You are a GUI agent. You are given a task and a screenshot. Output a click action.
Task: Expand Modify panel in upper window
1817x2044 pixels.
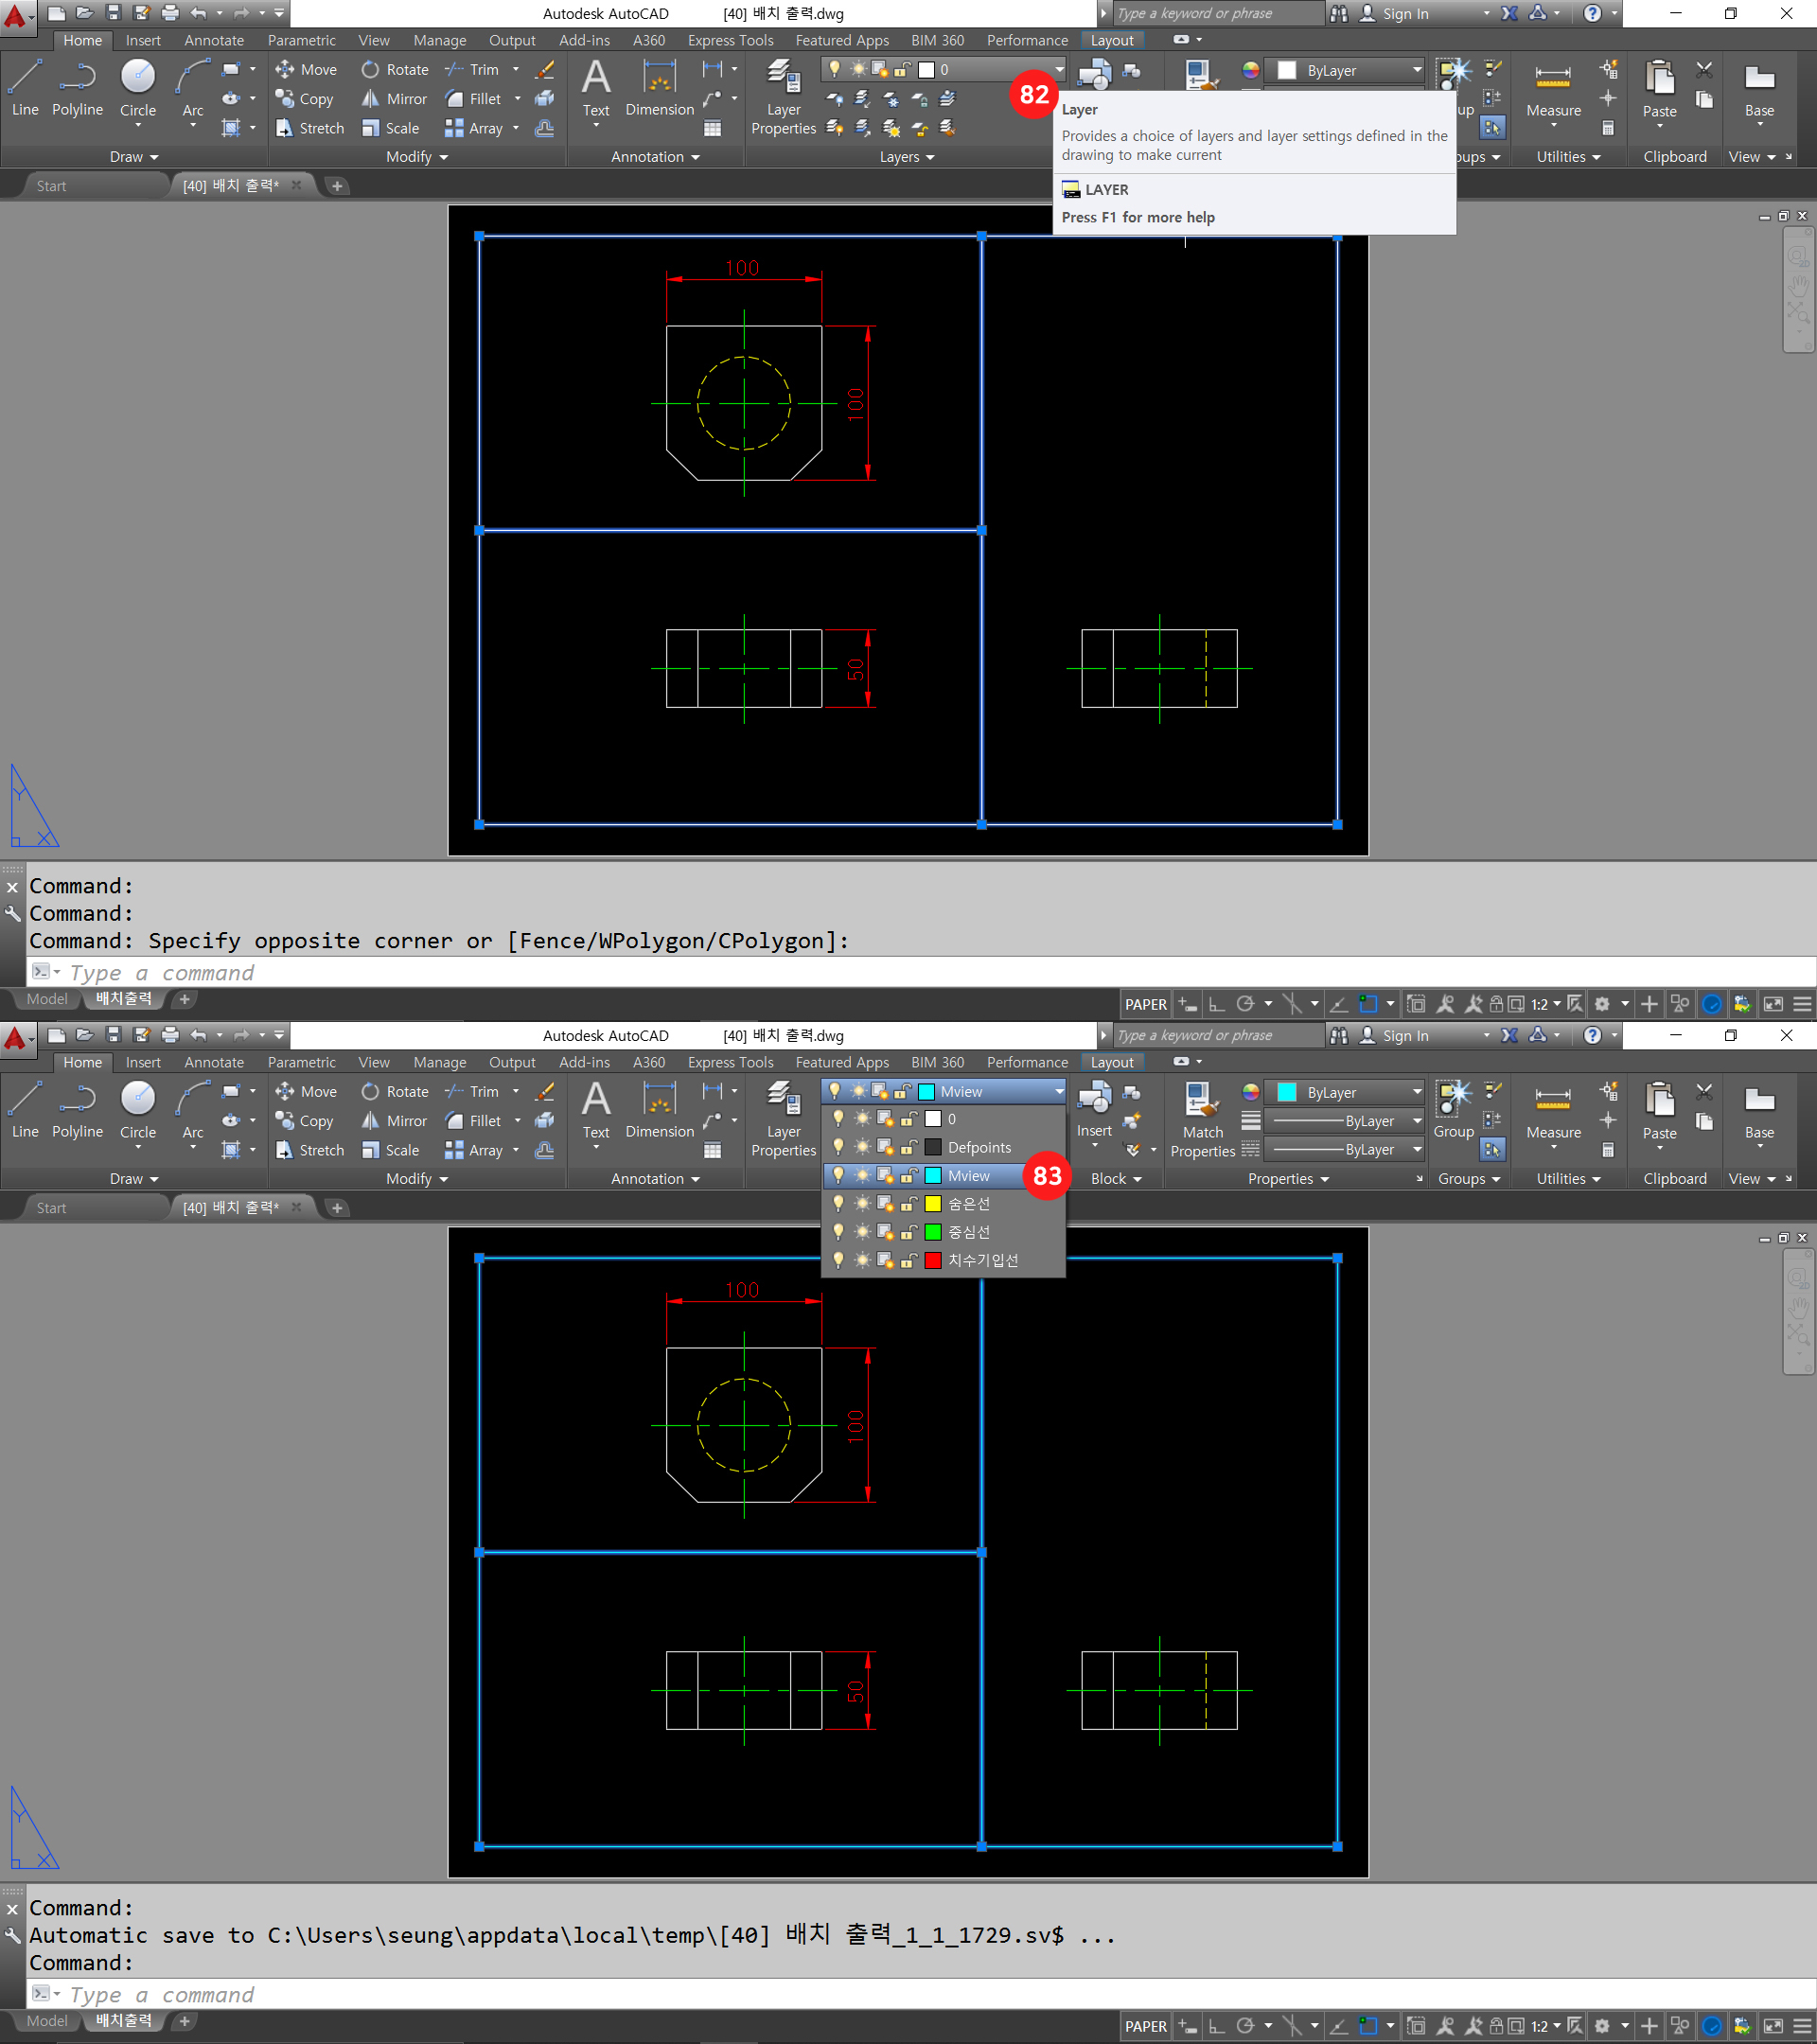(x=417, y=157)
